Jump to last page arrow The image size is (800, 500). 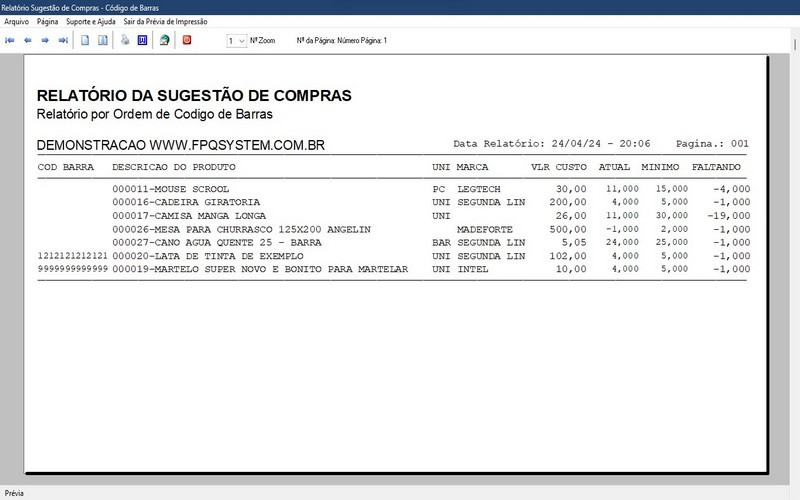tap(63, 40)
